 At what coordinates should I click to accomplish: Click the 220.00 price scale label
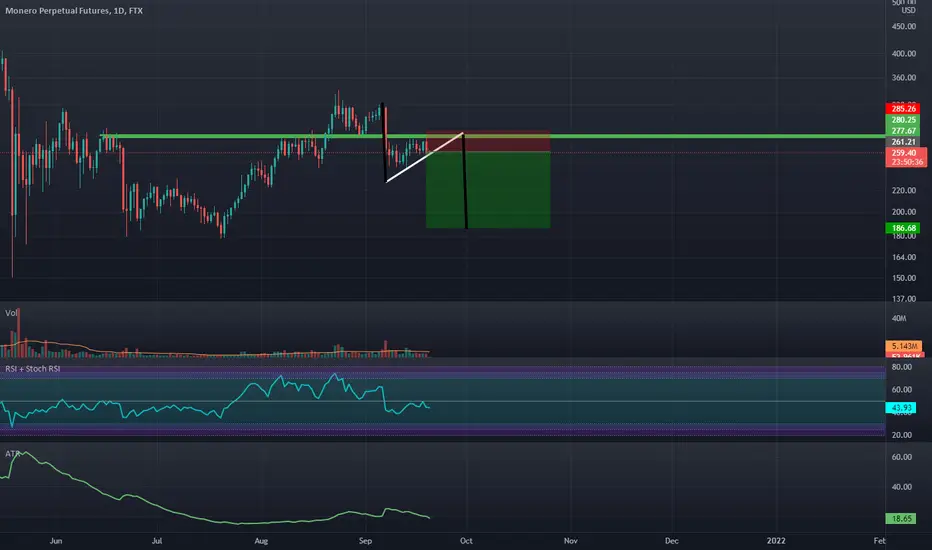(x=903, y=190)
